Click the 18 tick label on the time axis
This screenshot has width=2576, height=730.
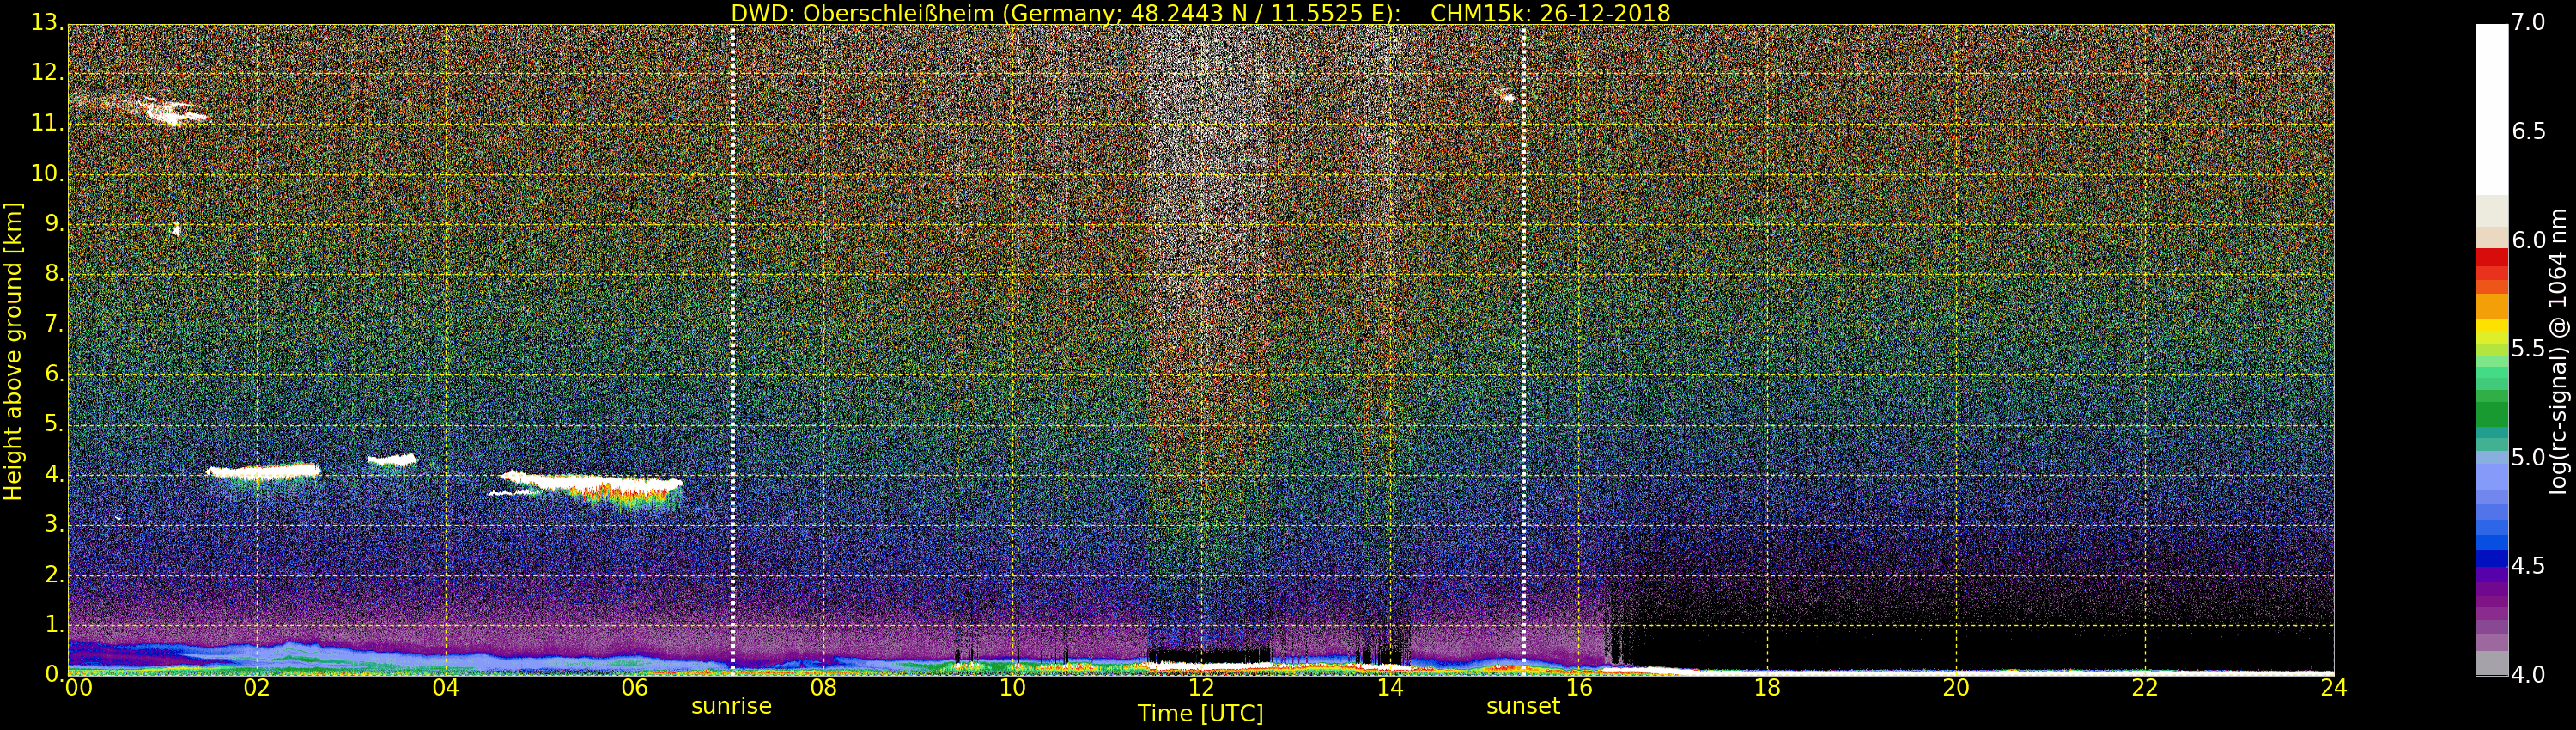pyautogui.click(x=1767, y=688)
